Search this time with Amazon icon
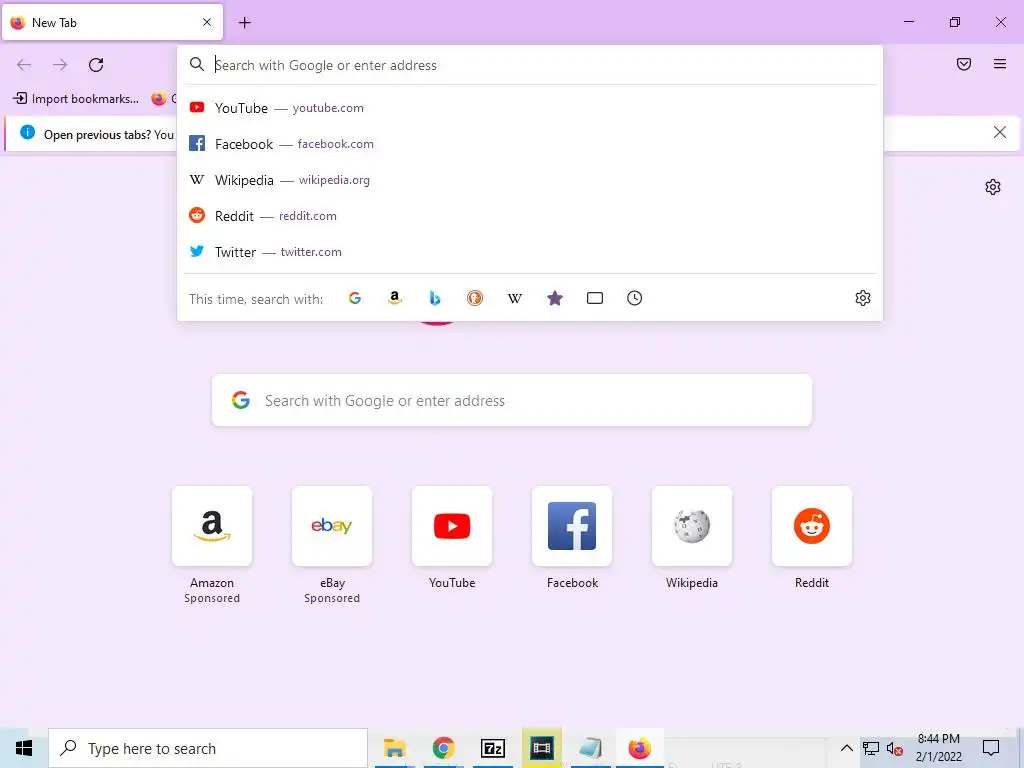Viewport: 1024px width, 768px height. [x=394, y=298]
